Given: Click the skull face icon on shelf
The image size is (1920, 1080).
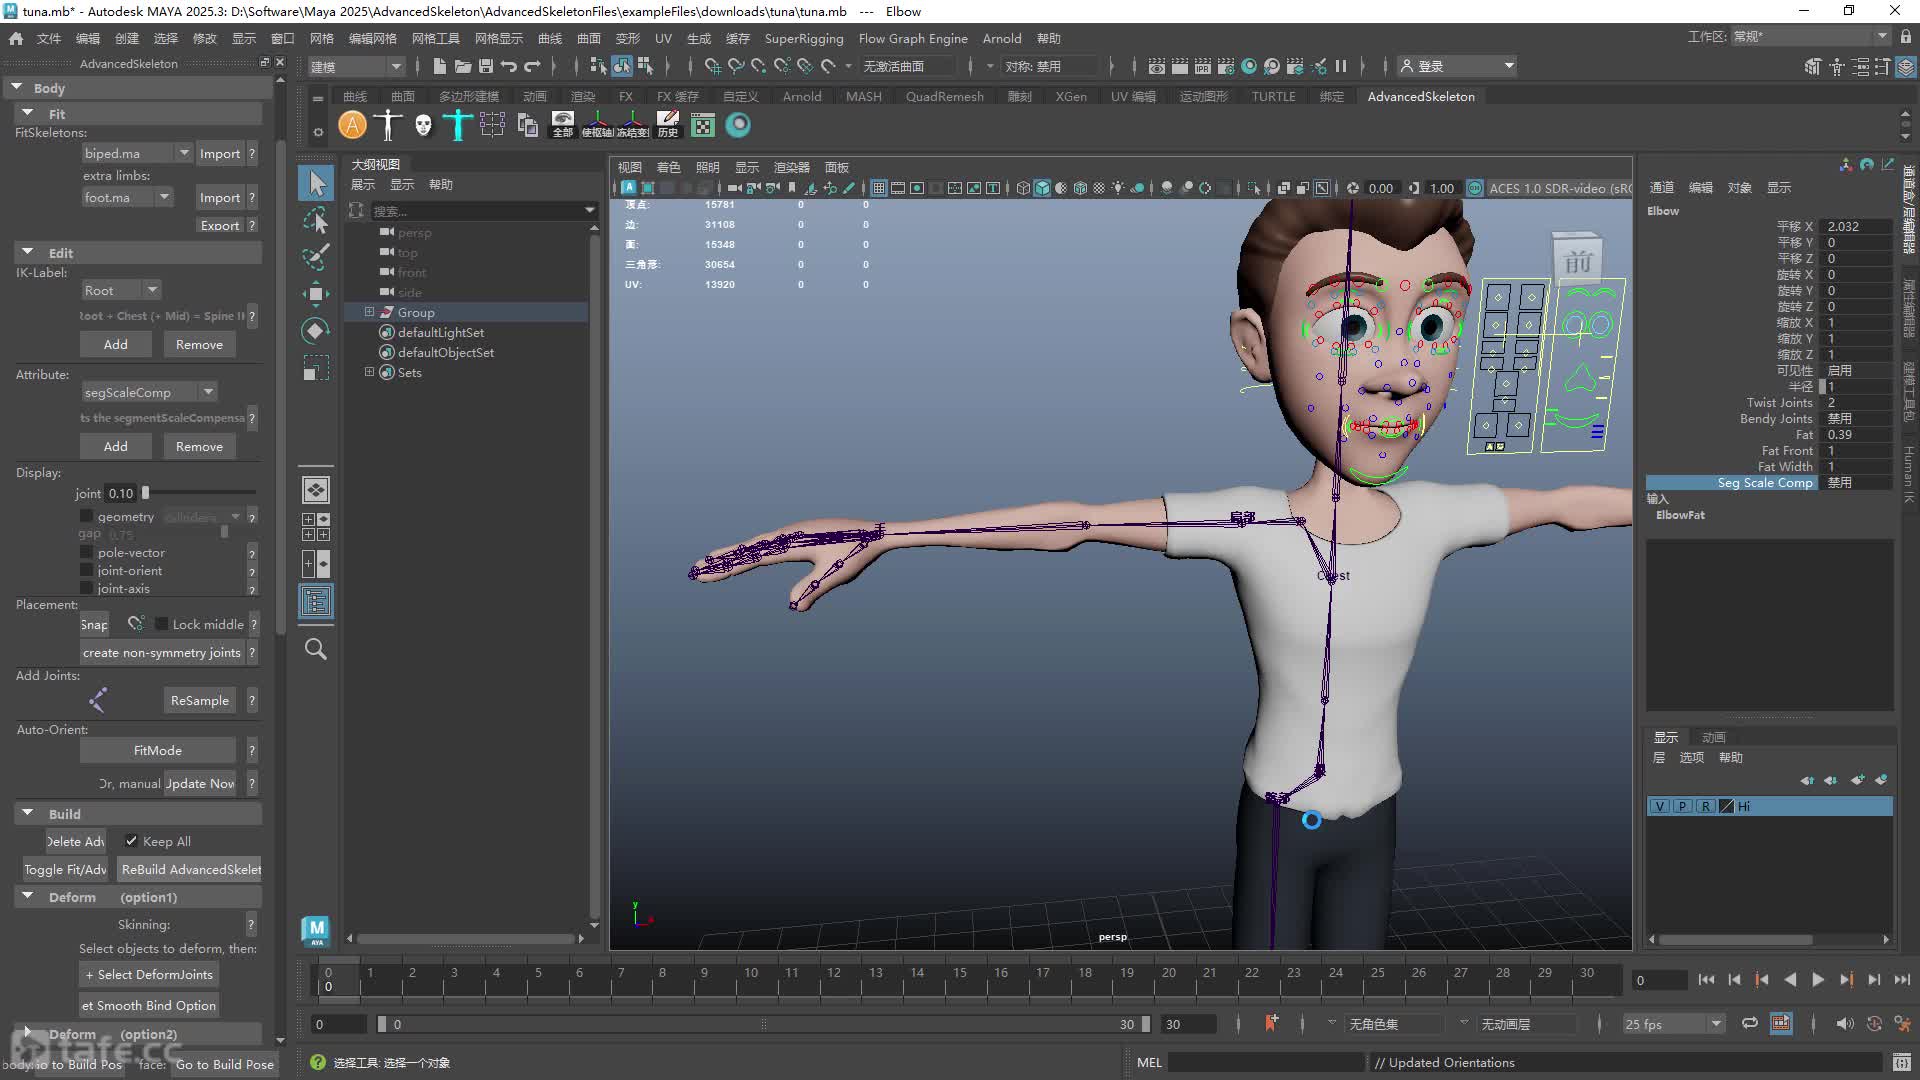Looking at the screenshot, I should (423, 125).
